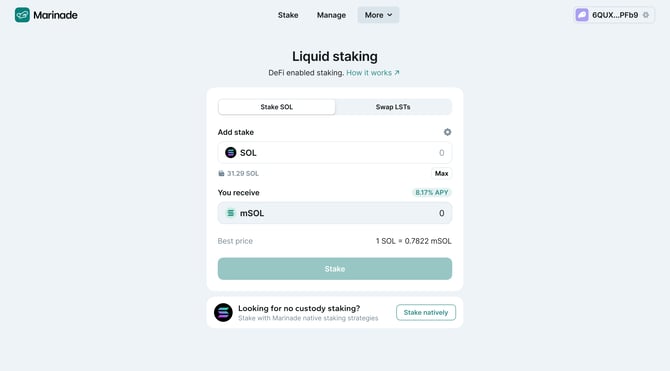Click the Max button
The image size is (670, 371).
[x=441, y=174]
